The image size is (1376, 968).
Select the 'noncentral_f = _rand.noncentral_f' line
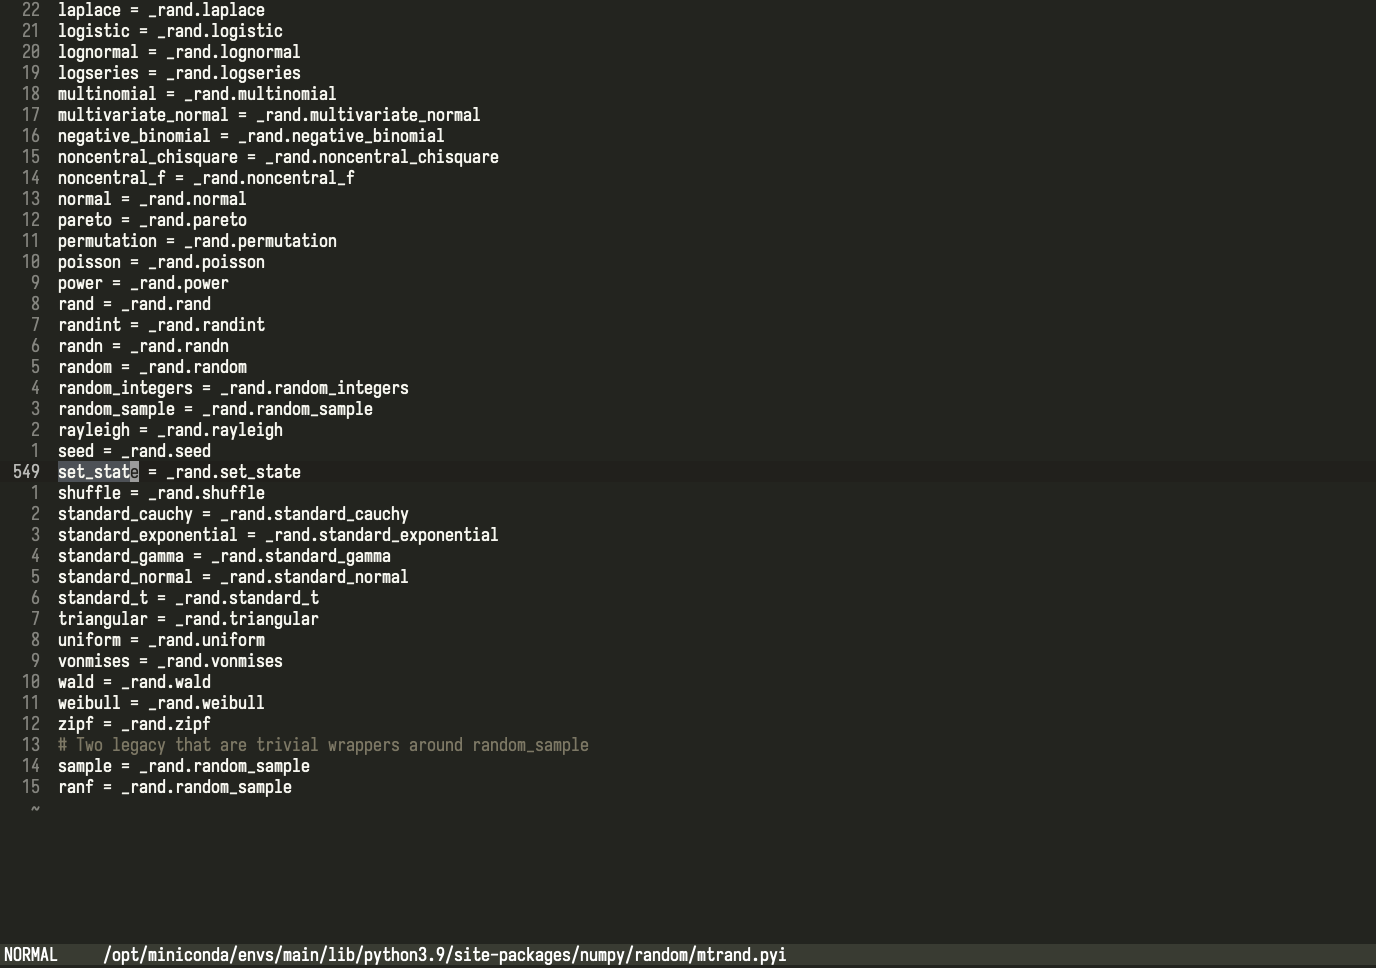tap(206, 178)
